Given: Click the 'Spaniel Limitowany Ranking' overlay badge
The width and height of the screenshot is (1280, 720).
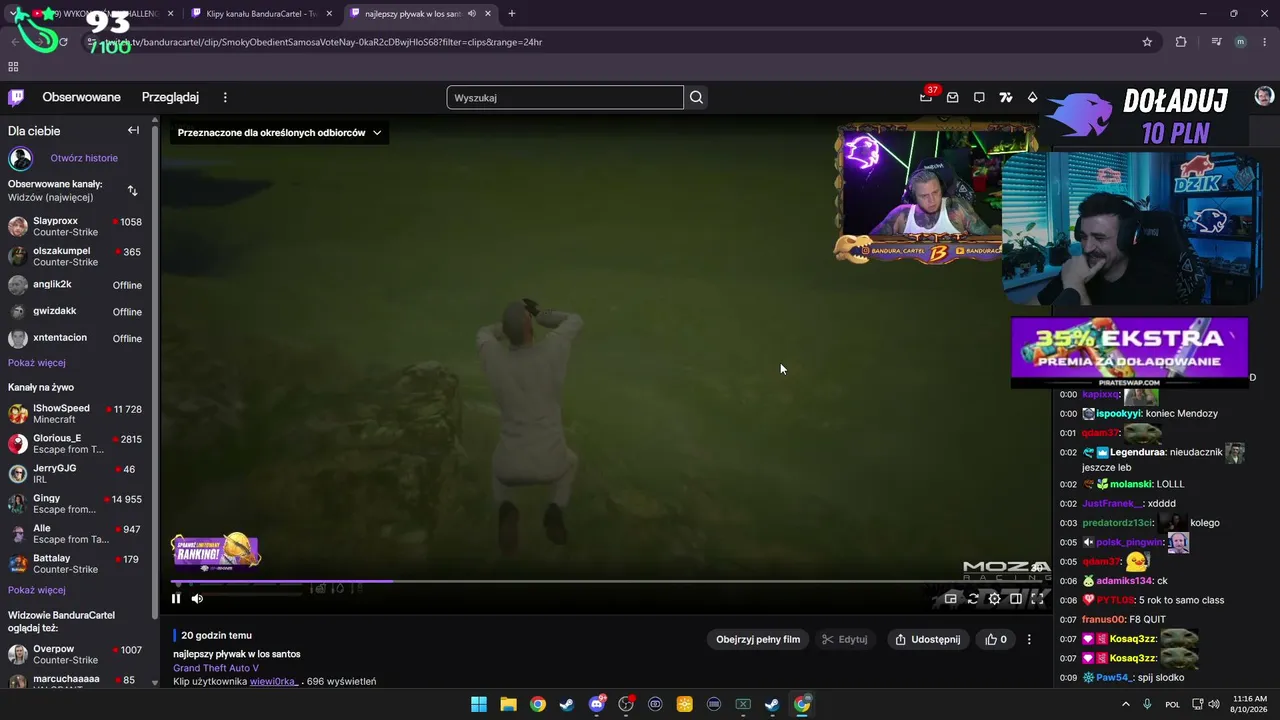Looking at the screenshot, I should tap(215, 551).
